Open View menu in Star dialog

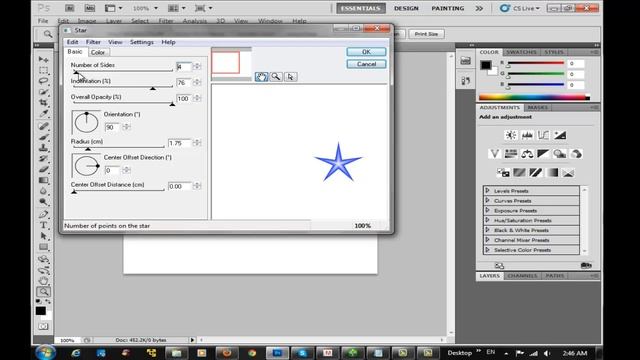[x=115, y=42]
